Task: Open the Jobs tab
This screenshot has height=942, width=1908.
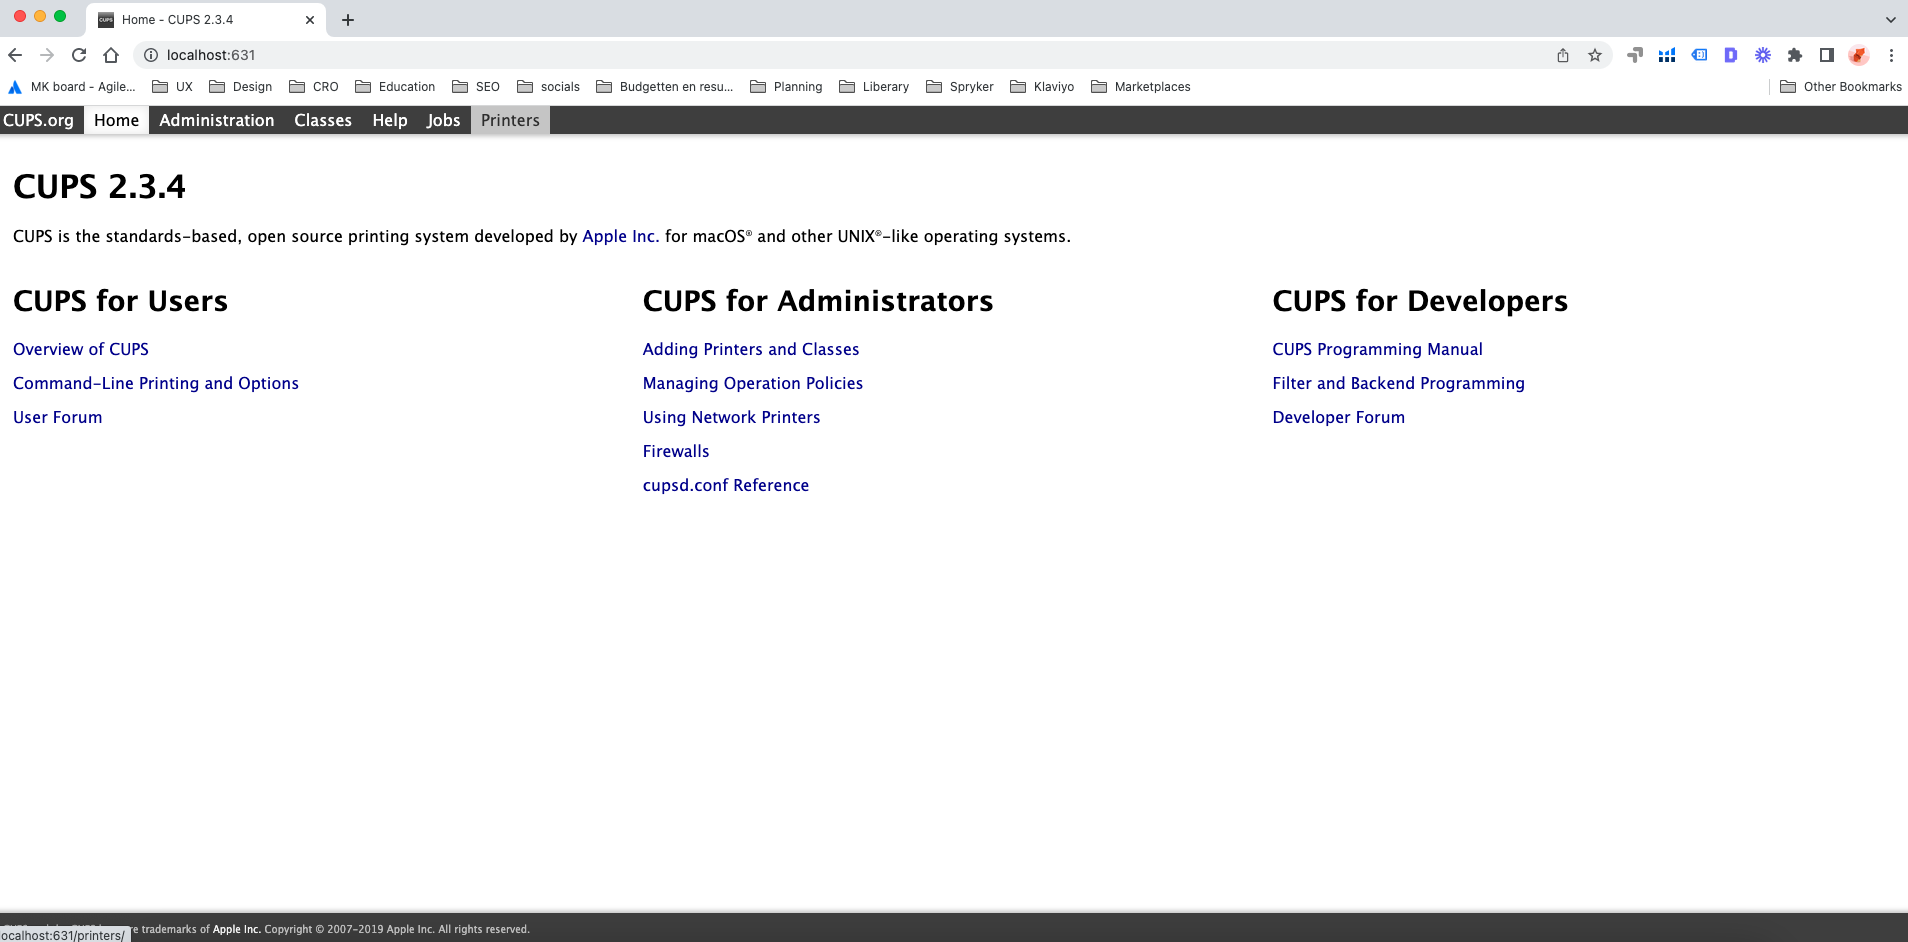Action: (x=443, y=120)
